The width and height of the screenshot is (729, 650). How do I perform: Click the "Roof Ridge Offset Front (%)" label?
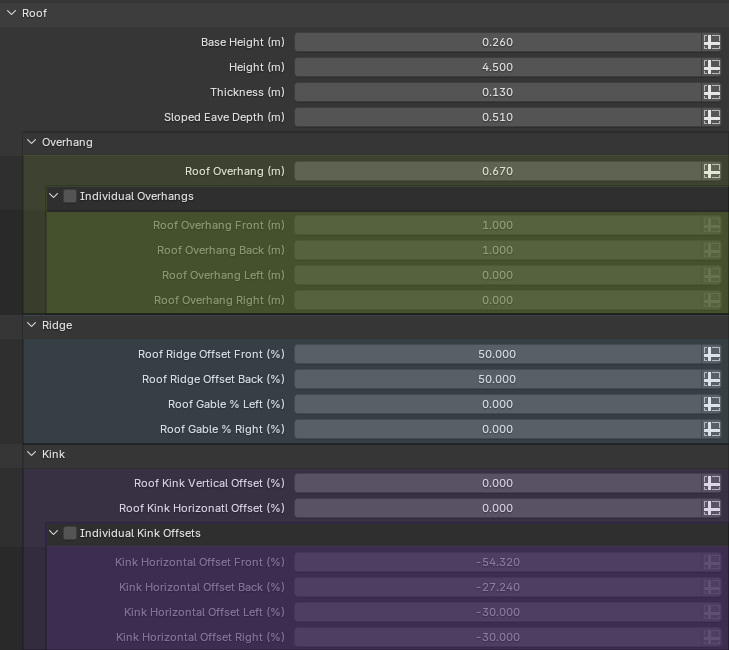click(x=211, y=354)
